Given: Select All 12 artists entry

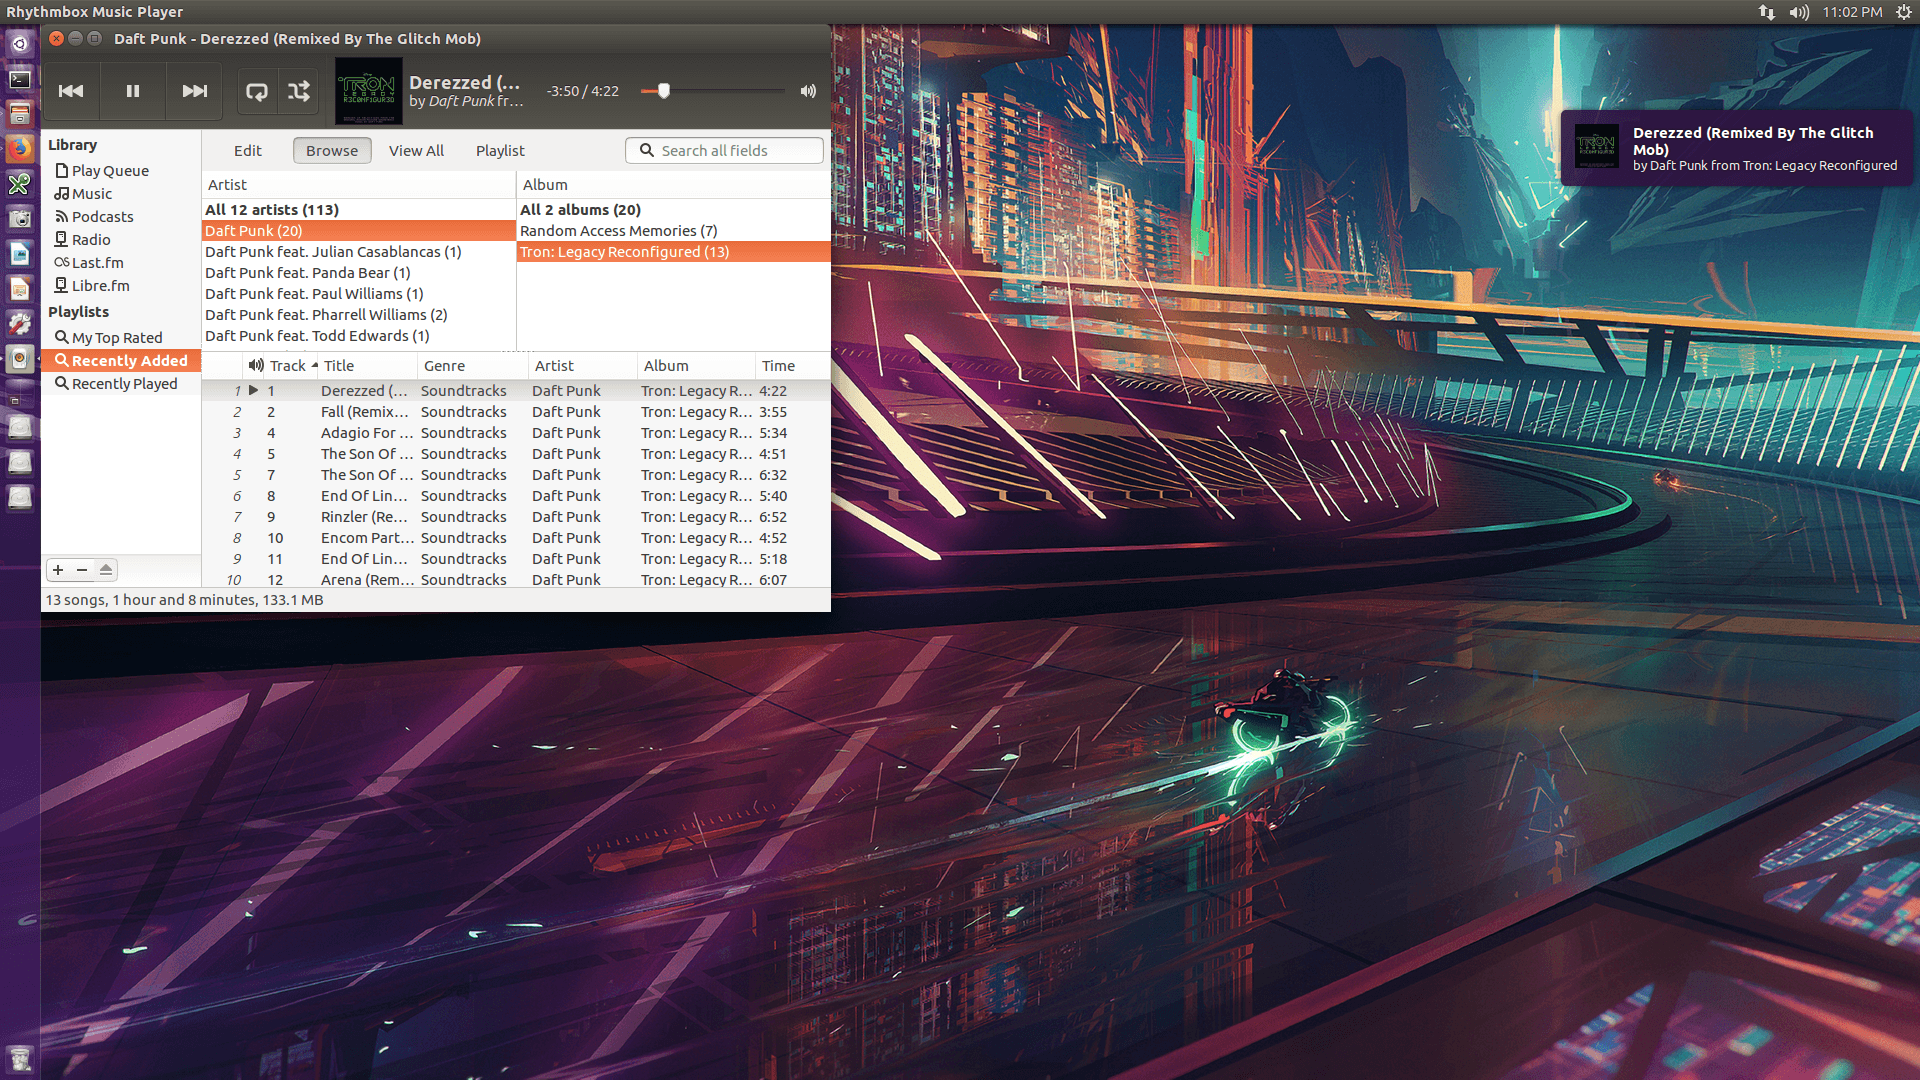Looking at the screenshot, I should 358,210.
